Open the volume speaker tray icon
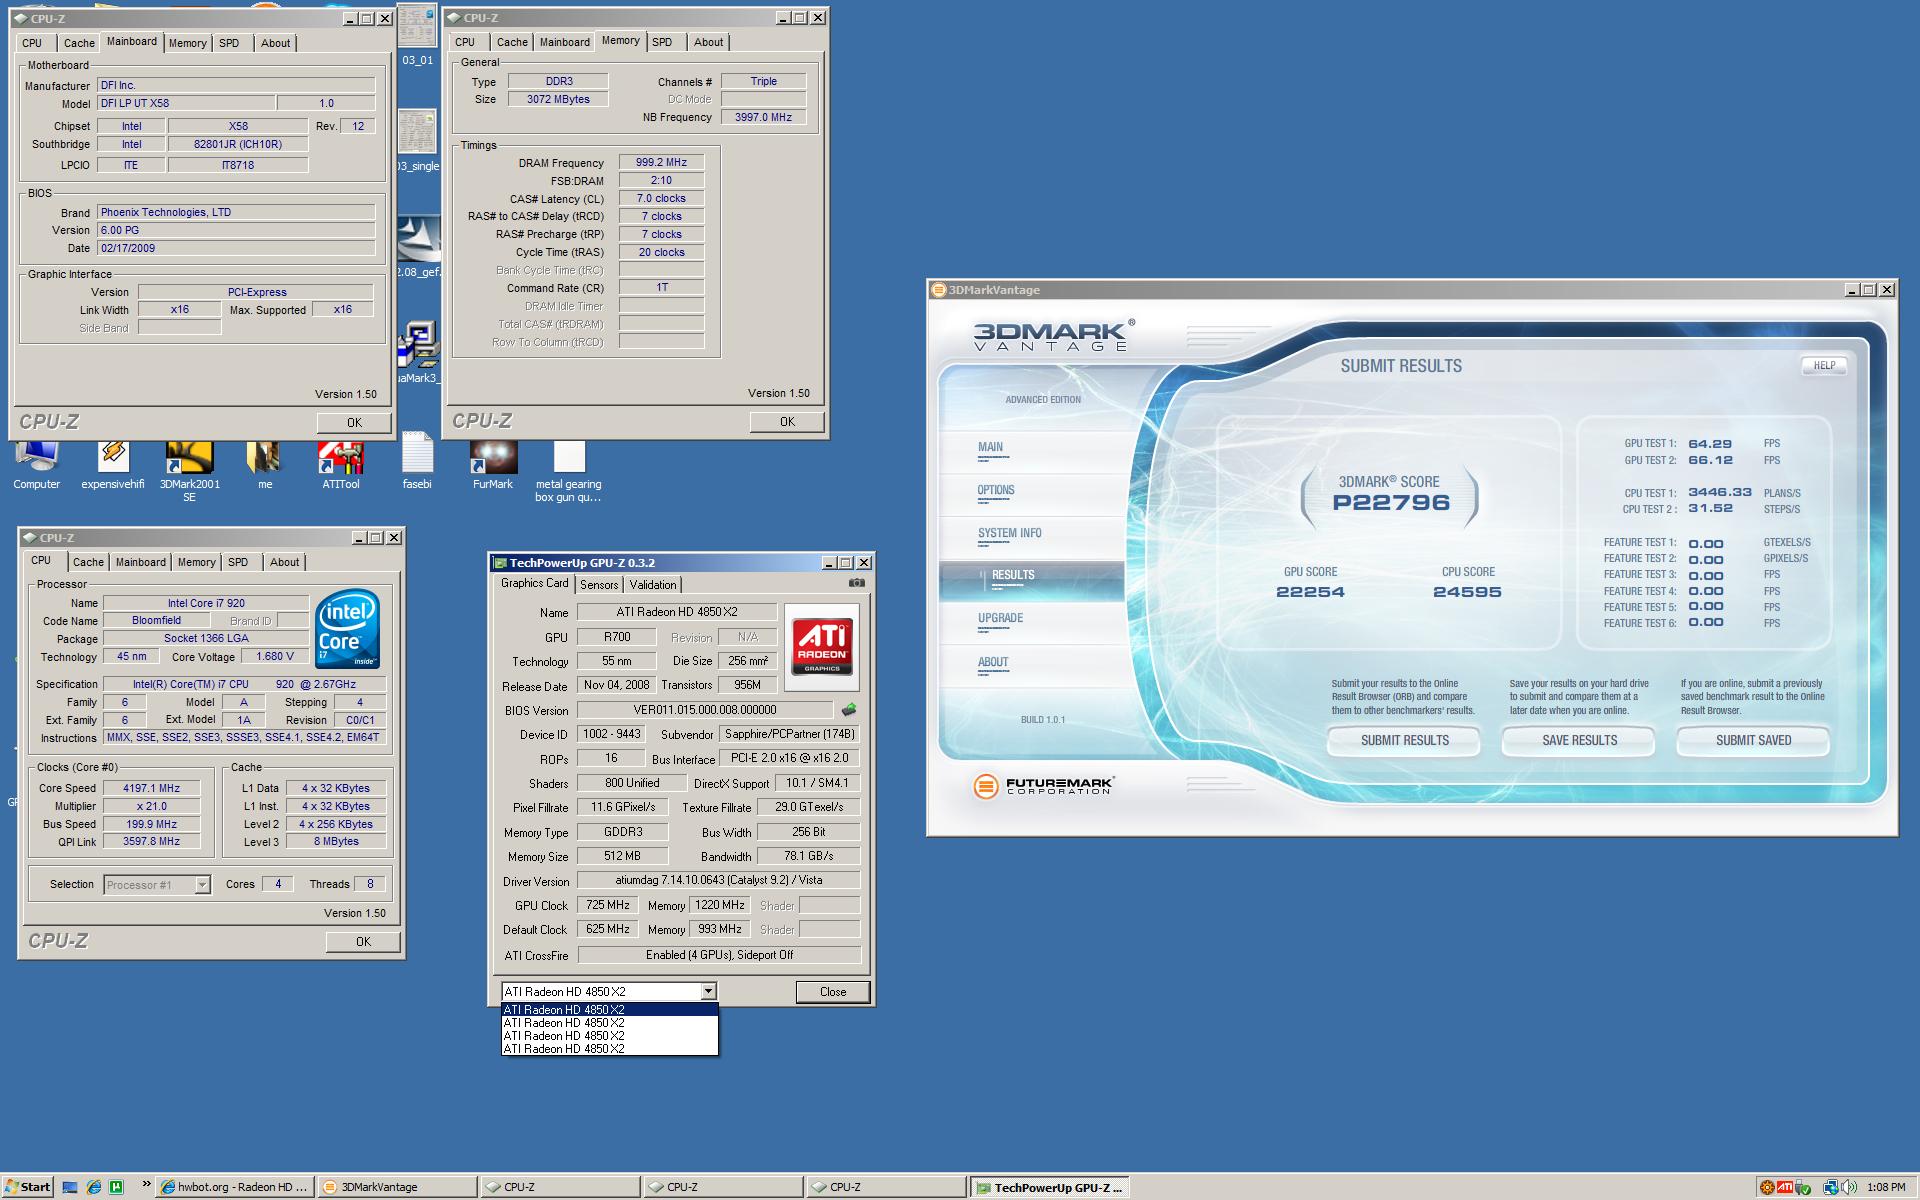Image resolution: width=1920 pixels, height=1200 pixels. click(1849, 1187)
